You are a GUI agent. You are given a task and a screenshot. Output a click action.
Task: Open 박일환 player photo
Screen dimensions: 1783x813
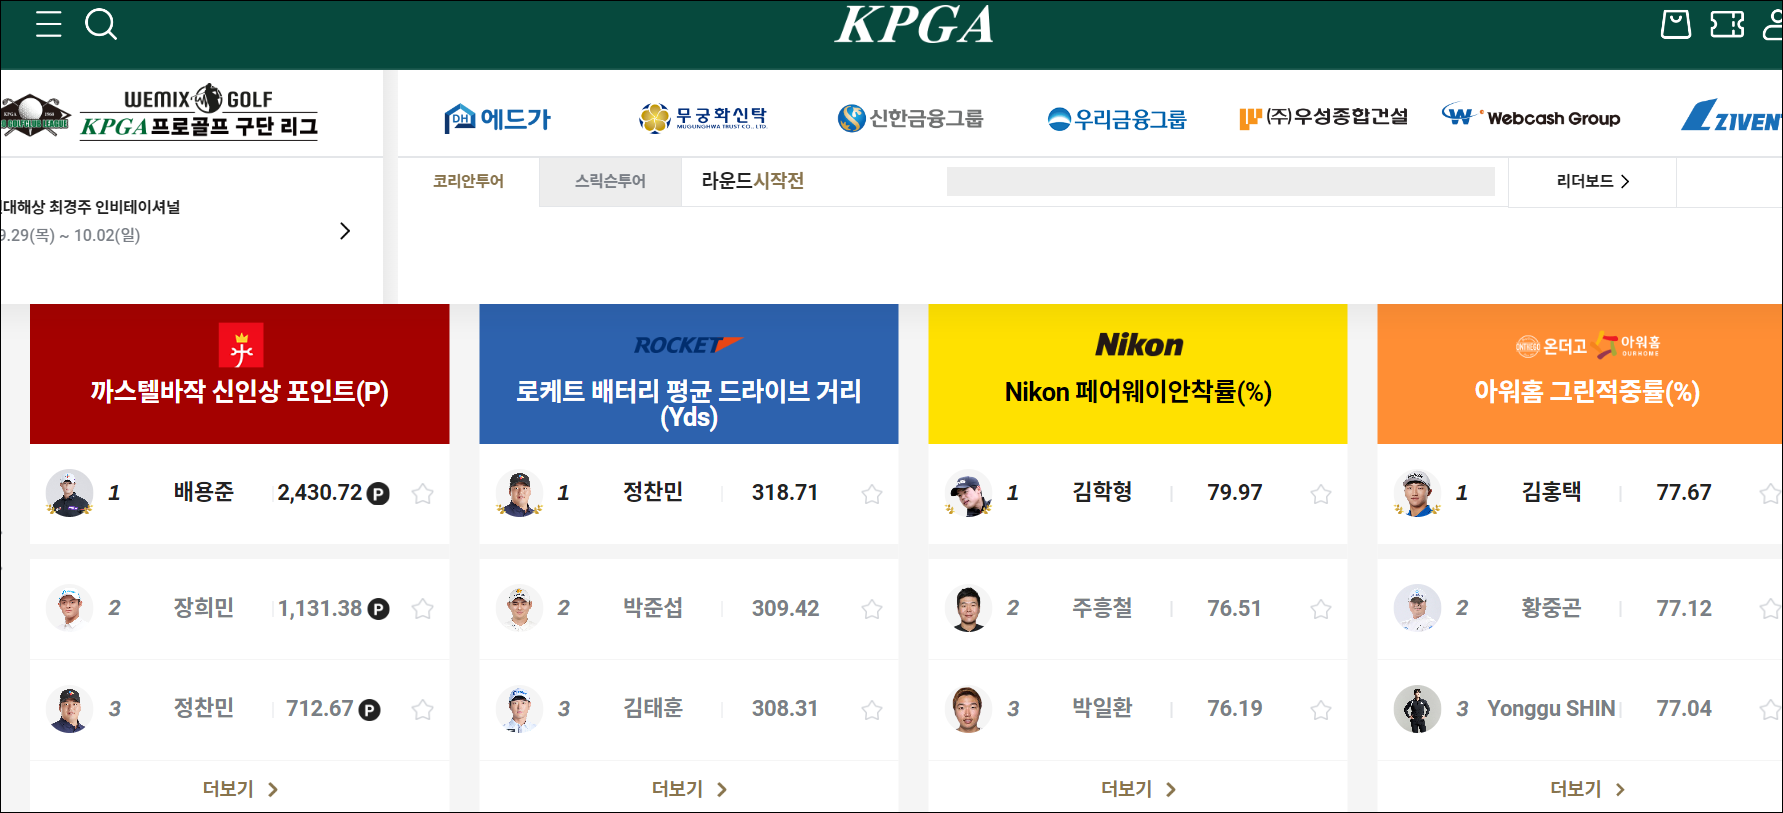(968, 709)
